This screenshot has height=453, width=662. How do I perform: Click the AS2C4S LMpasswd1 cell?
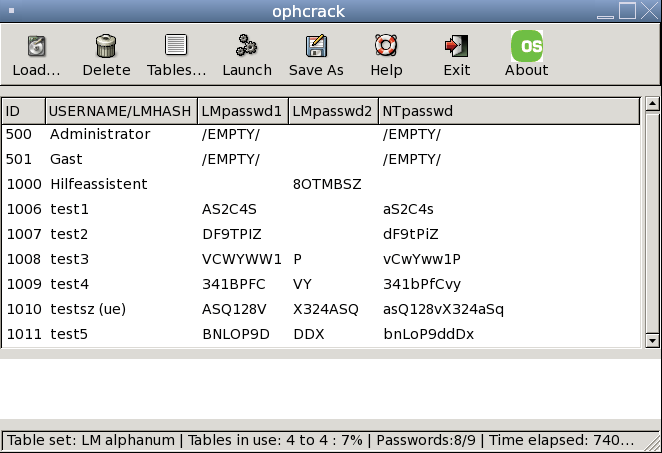[x=229, y=209]
